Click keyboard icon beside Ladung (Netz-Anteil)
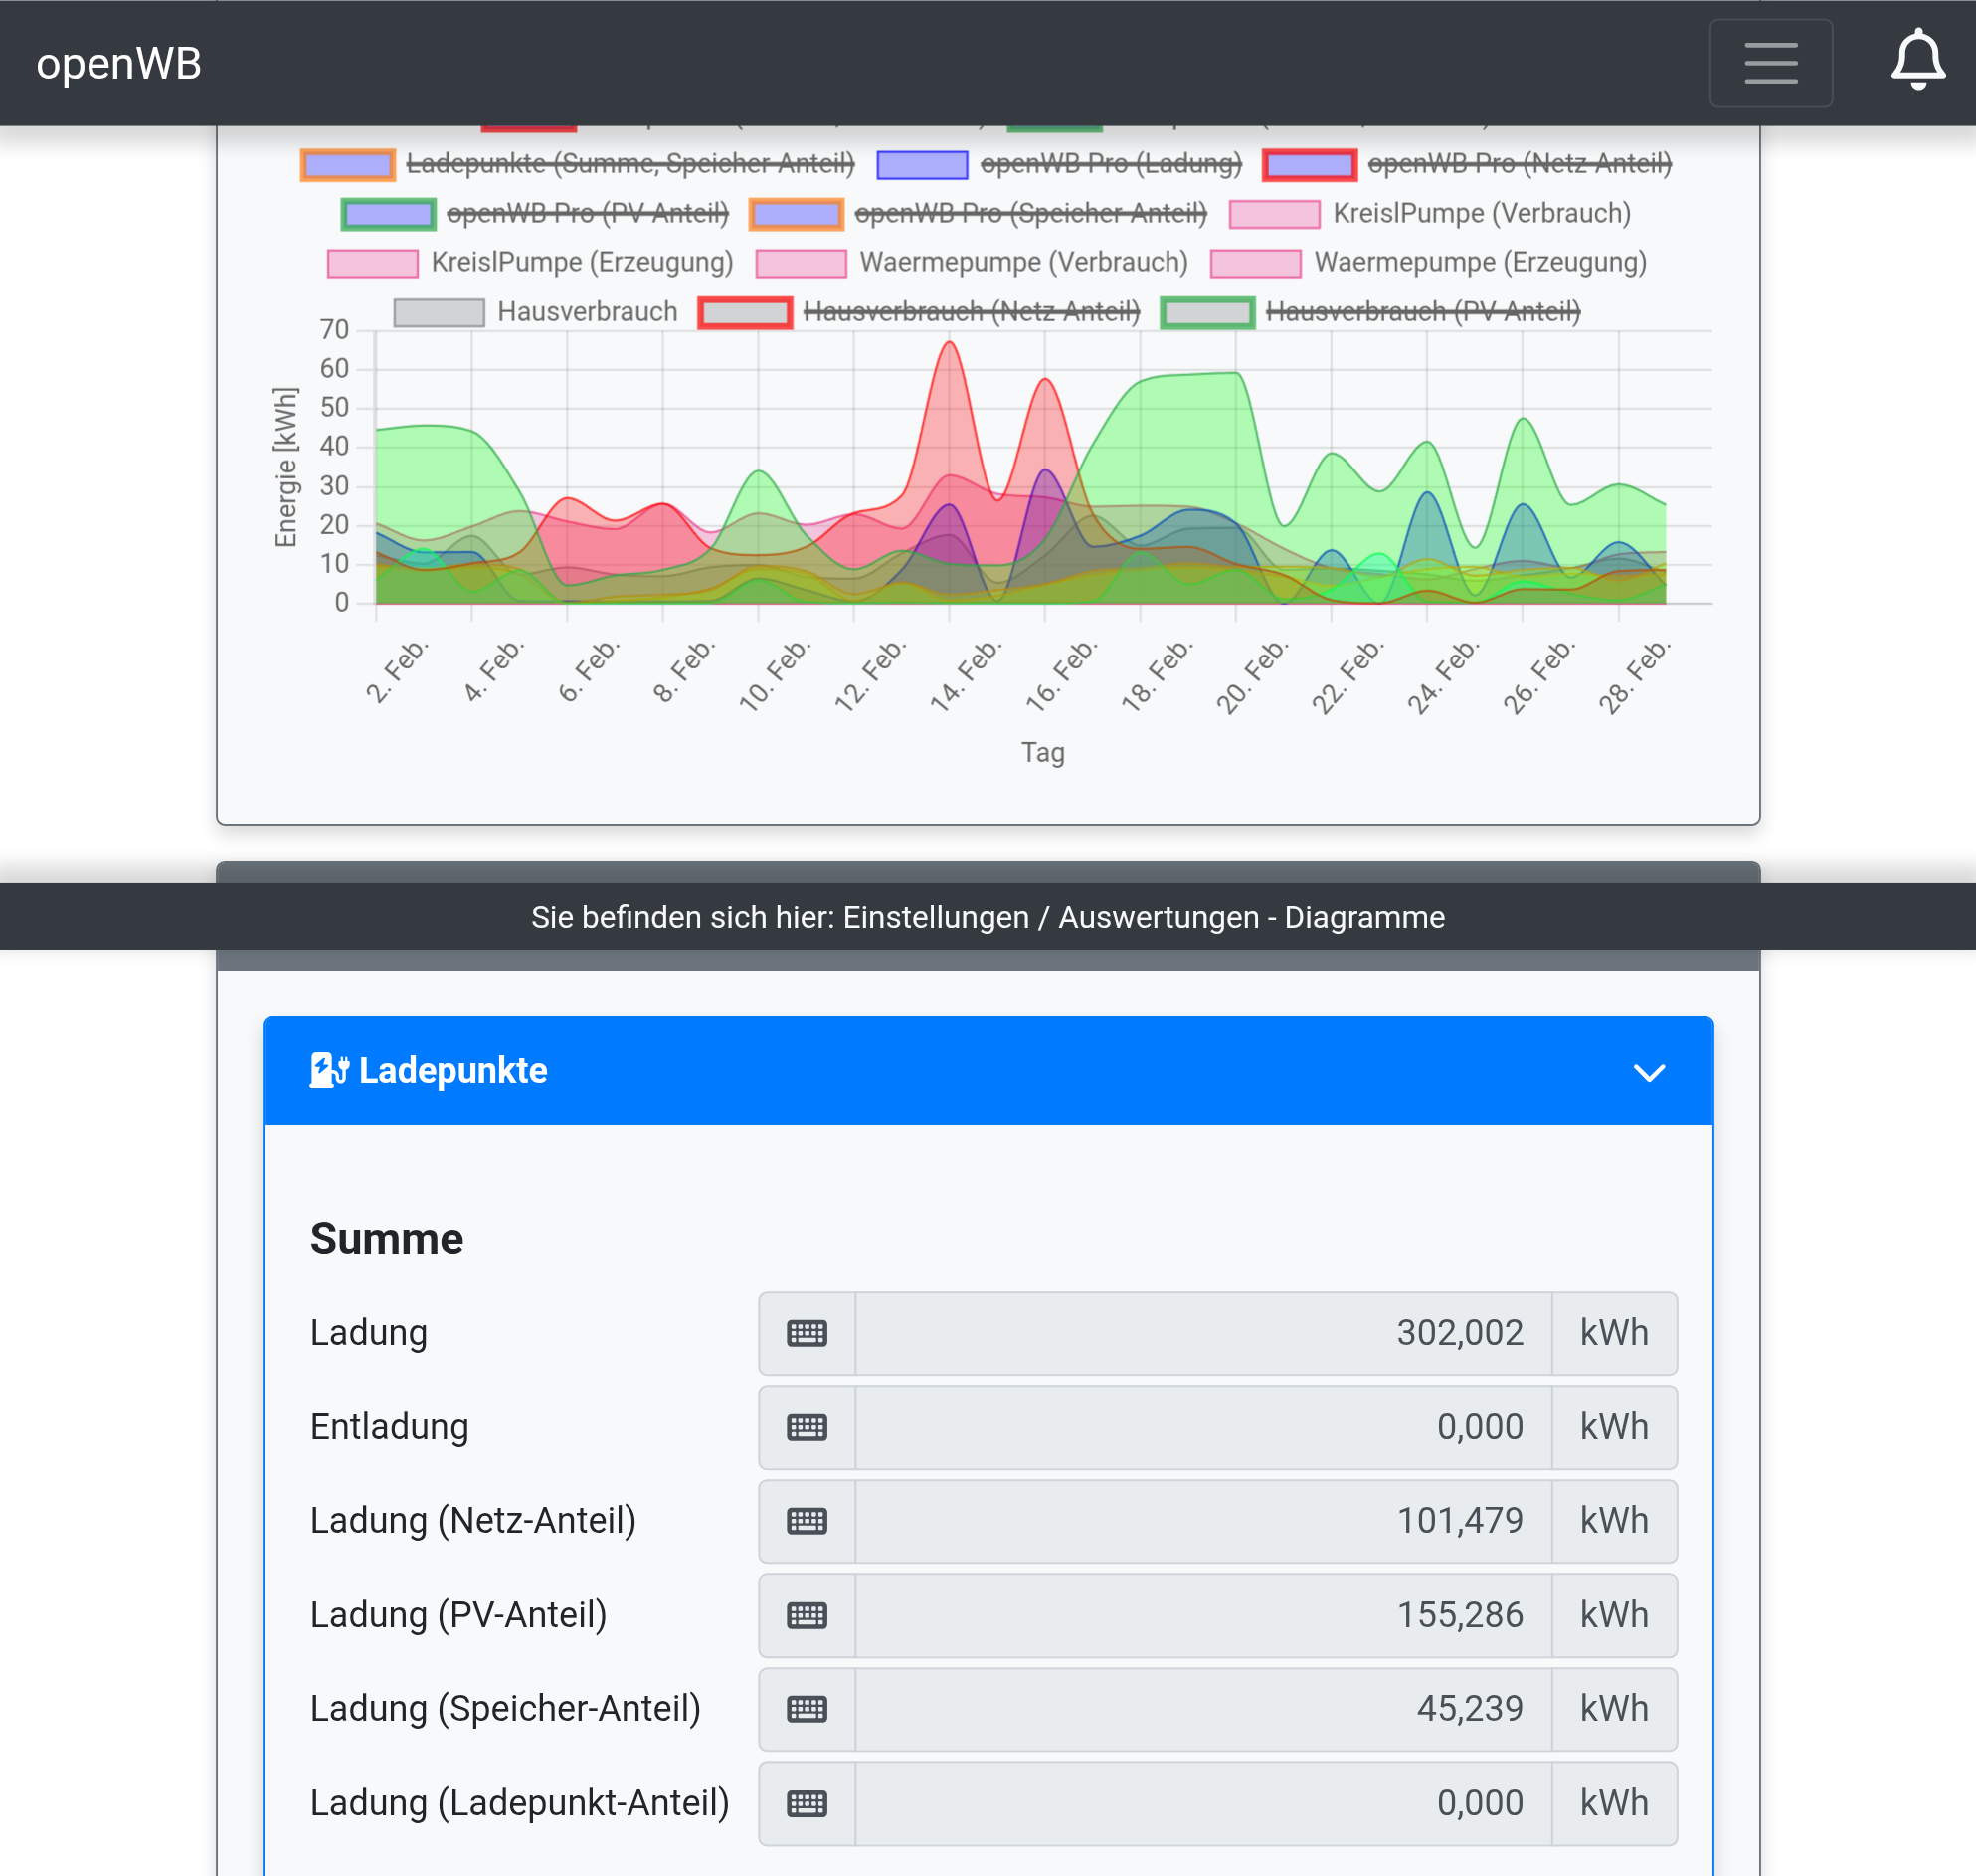Viewport: 1976px width, 1876px height. (x=806, y=1521)
